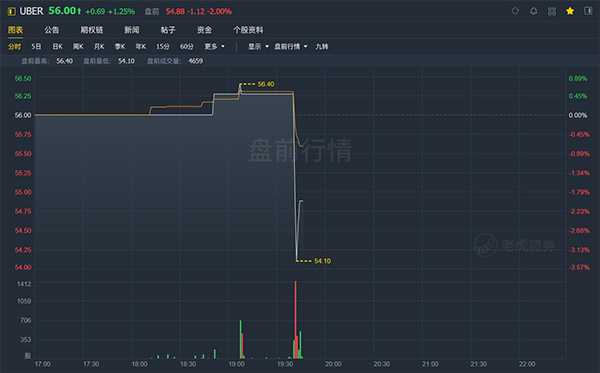Viewport: 600px width, 373px height.
Task: Go to the 个股资料 tab
Action: 248,30
